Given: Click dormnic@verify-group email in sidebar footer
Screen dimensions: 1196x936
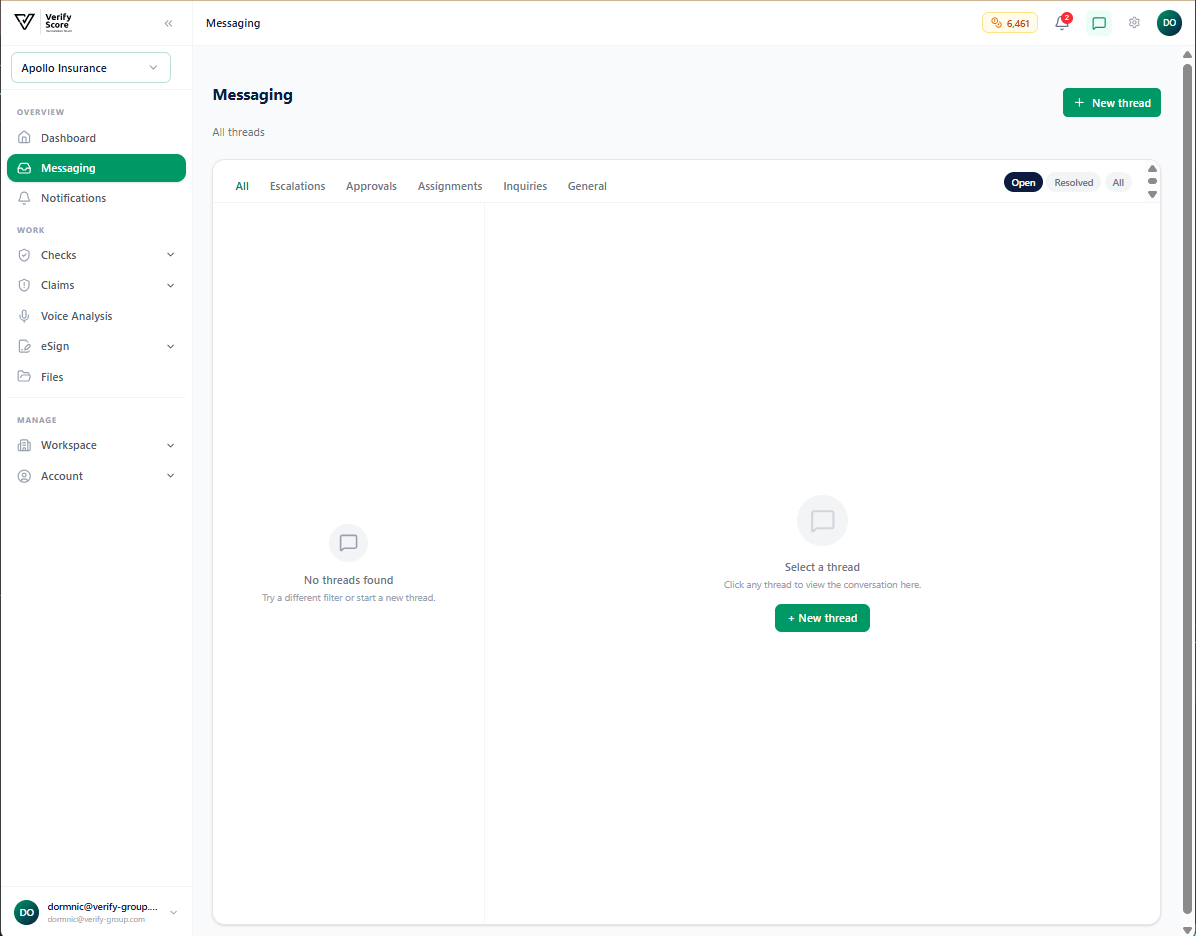Looking at the screenshot, I should pyautogui.click(x=102, y=907).
